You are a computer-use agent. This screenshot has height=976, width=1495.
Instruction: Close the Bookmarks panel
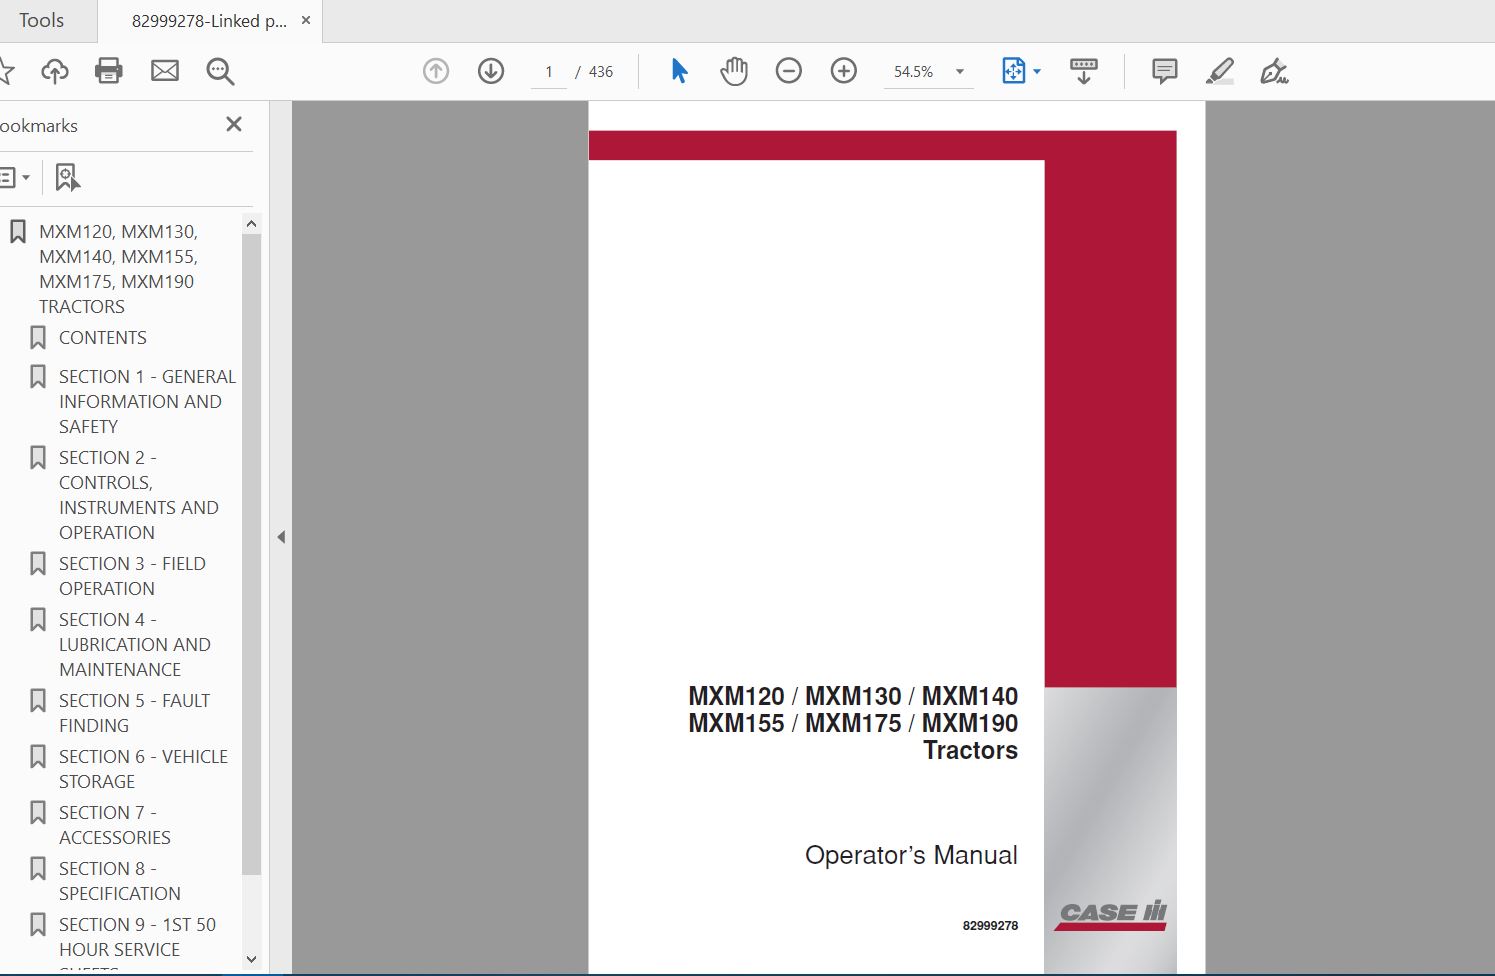point(234,124)
